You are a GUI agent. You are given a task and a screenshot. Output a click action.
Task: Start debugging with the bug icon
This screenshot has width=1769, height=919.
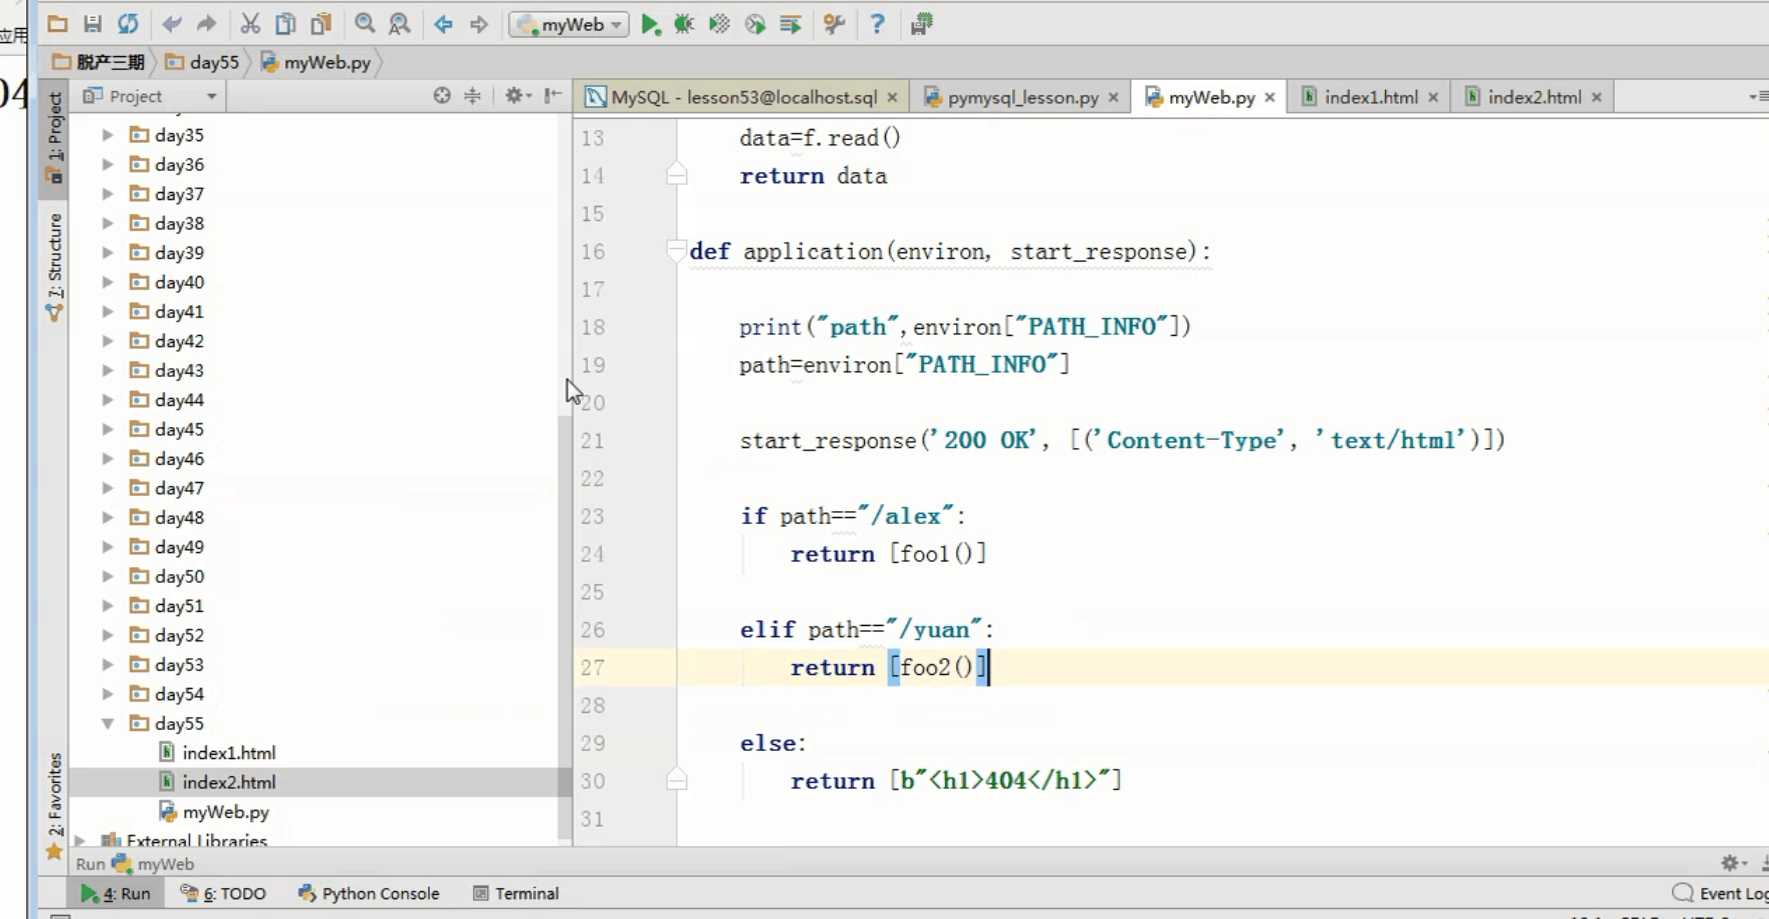coord(684,24)
